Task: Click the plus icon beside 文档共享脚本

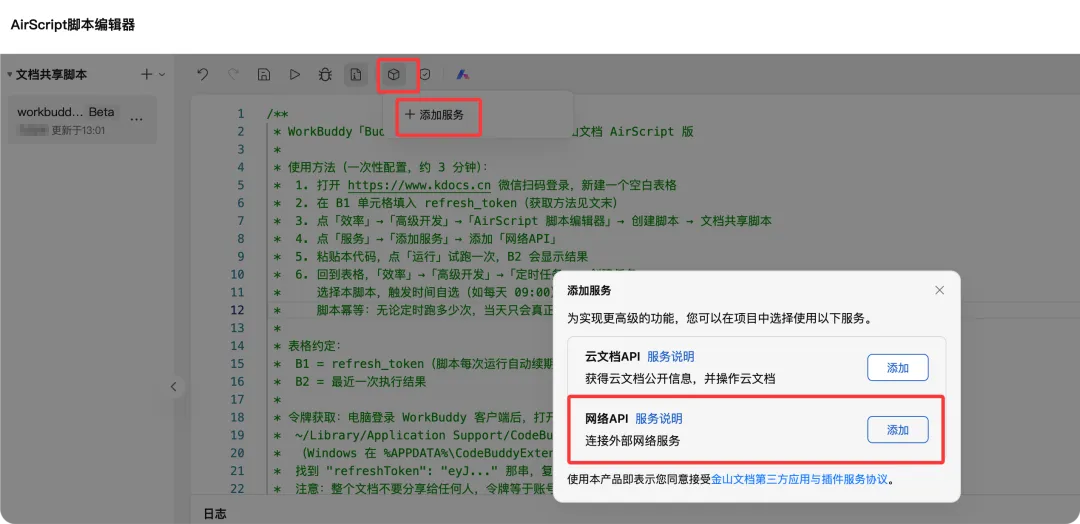Action: pyautogui.click(x=147, y=74)
